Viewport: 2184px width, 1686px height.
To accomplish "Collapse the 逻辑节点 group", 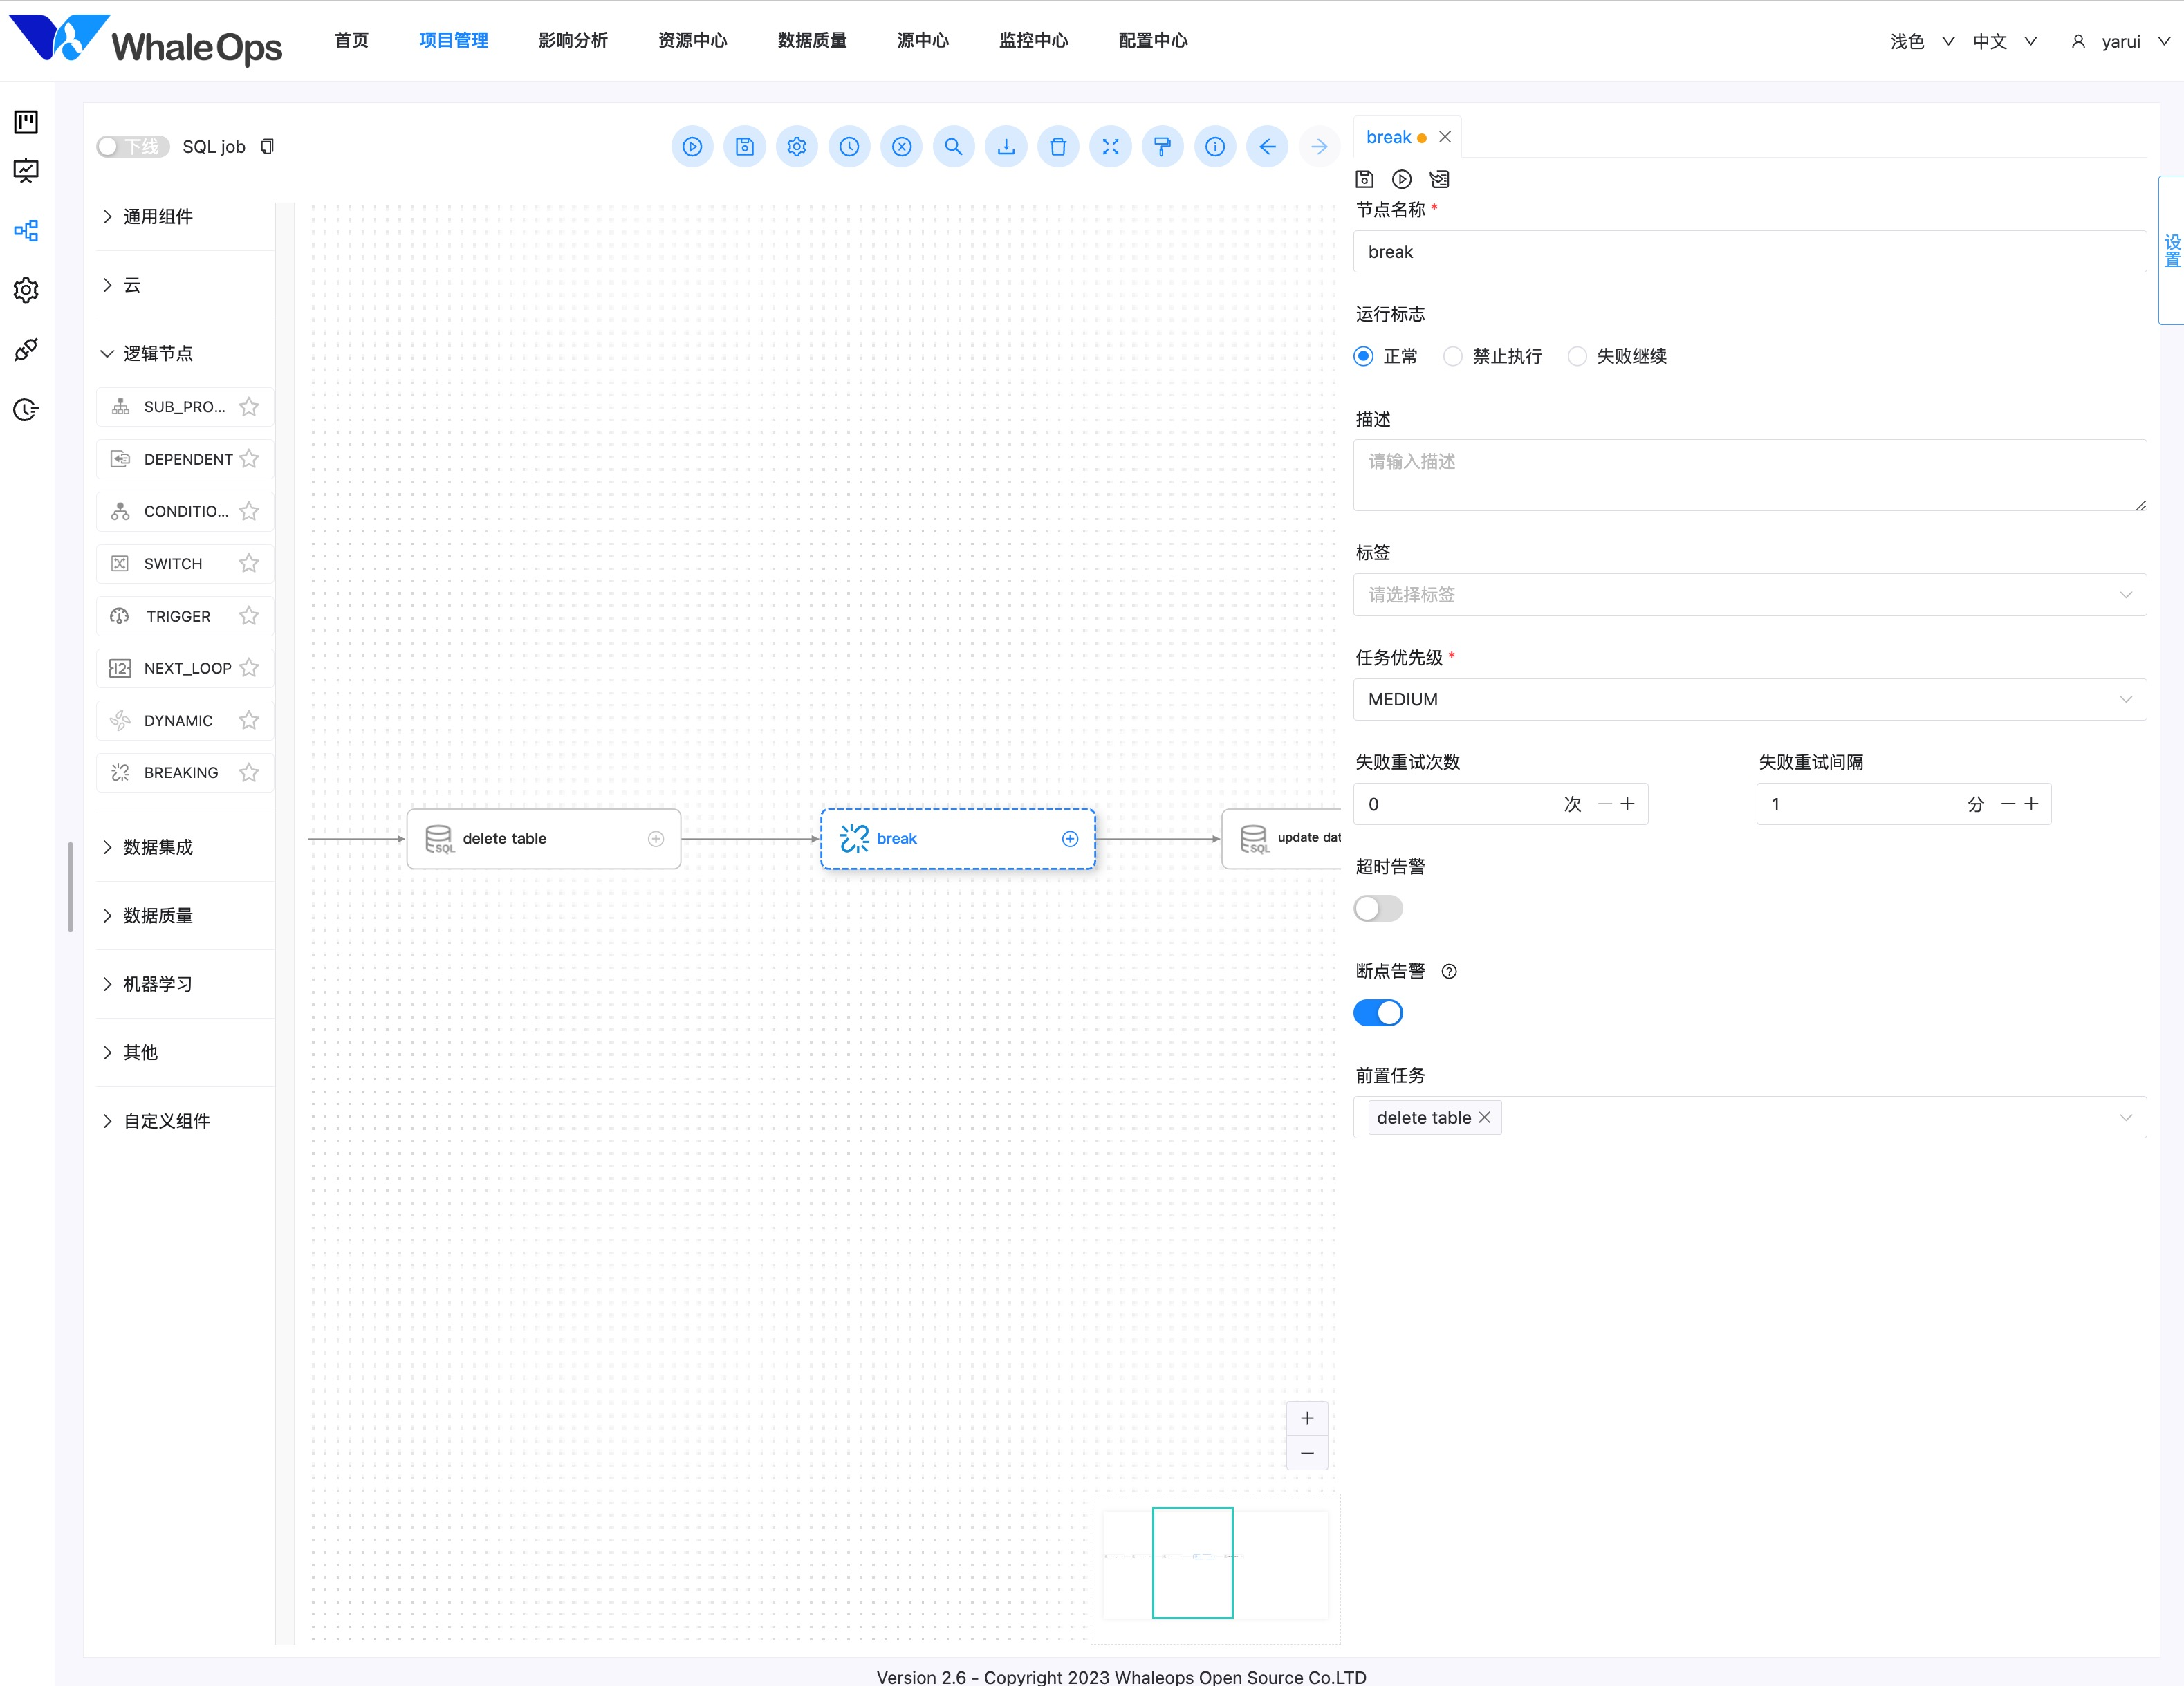I will (x=158, y=354).
